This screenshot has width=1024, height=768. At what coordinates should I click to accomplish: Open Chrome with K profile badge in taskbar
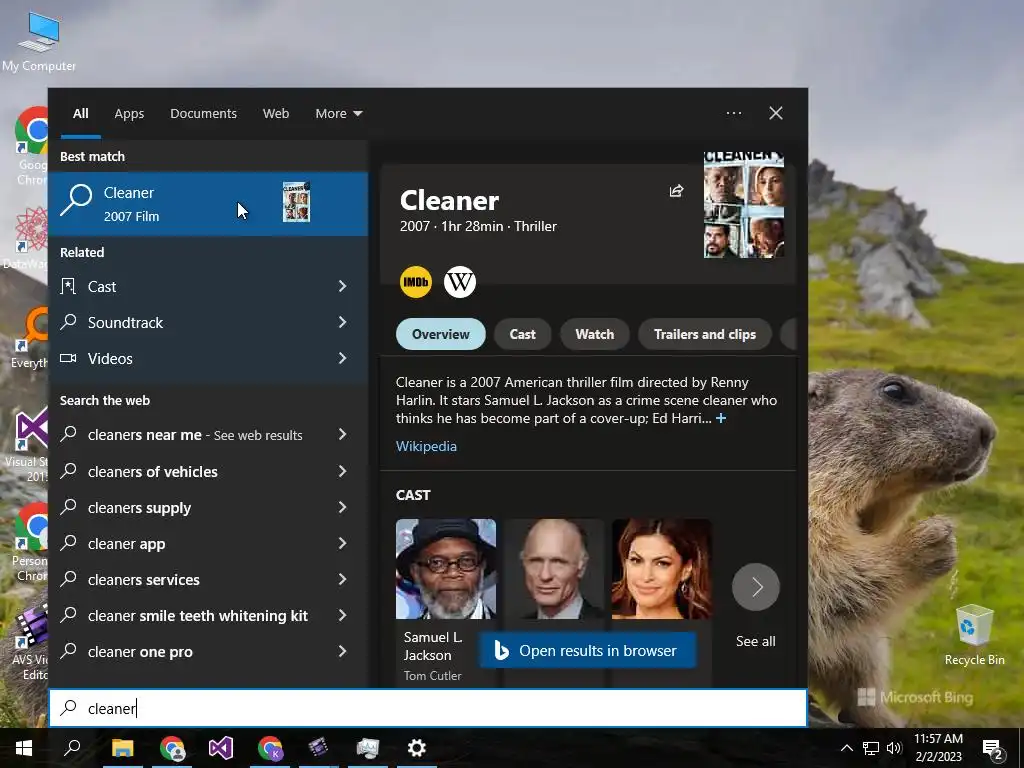point(270,748)
